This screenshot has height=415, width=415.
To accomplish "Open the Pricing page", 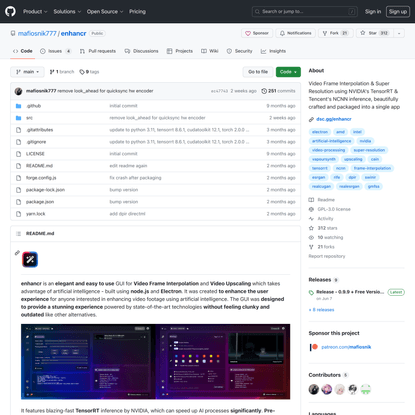I will coord(137,11).
